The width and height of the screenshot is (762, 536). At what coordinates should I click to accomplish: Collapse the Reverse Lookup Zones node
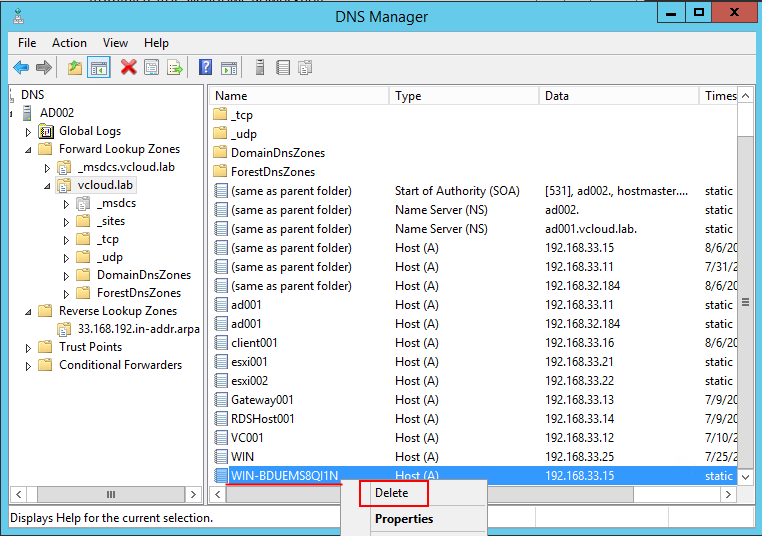[28, 312]
